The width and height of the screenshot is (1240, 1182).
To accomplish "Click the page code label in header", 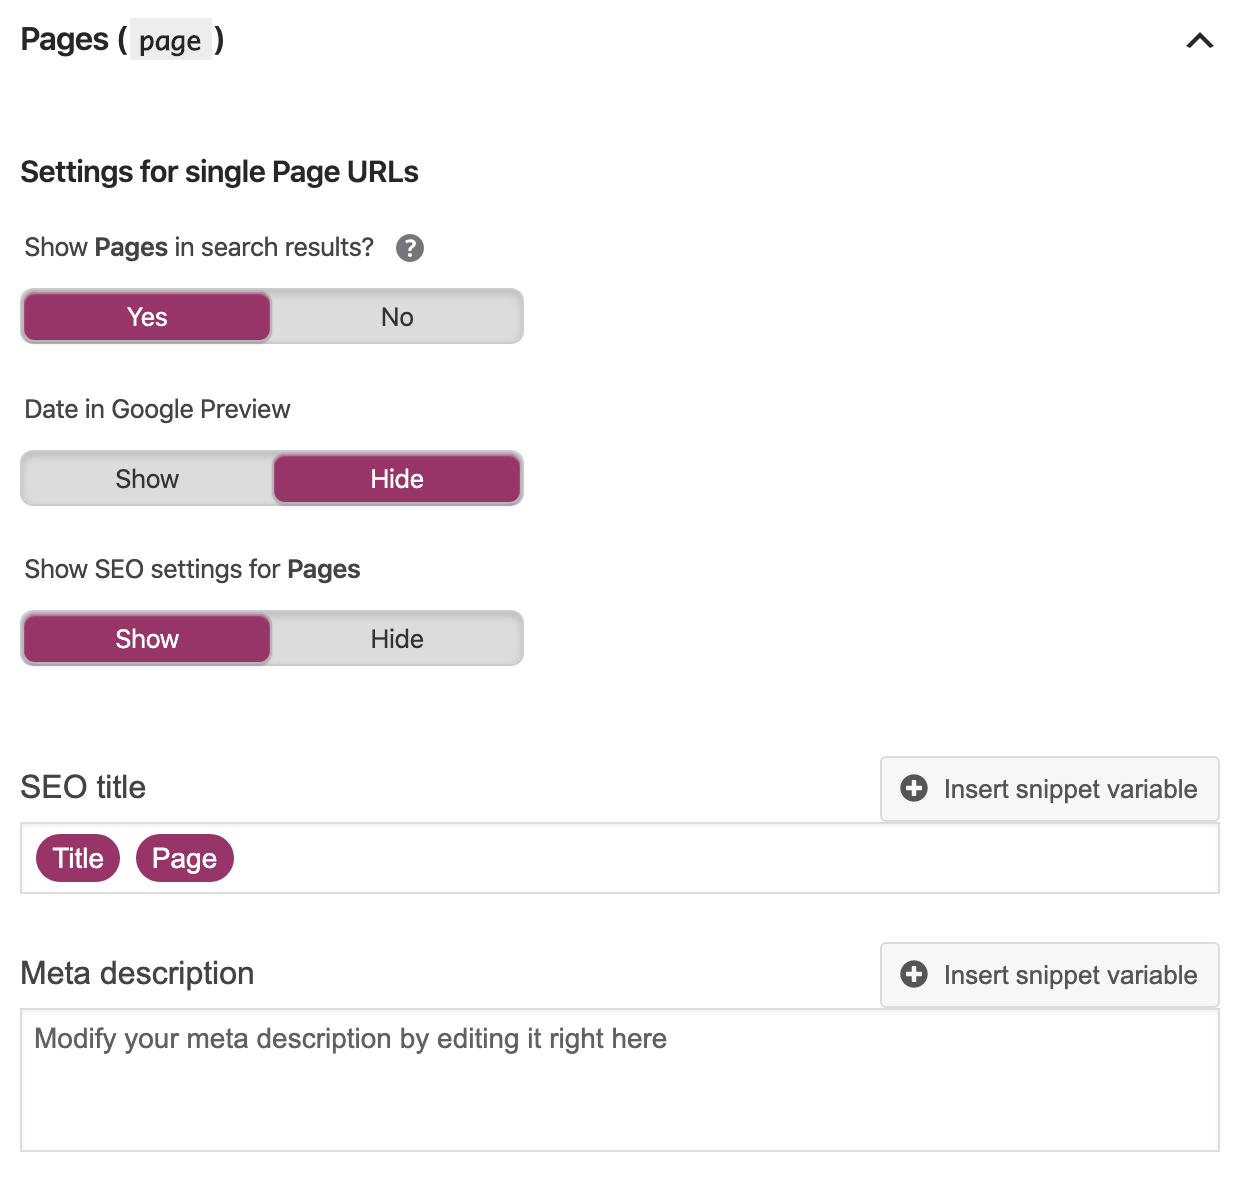I will [x=170, y=40].
